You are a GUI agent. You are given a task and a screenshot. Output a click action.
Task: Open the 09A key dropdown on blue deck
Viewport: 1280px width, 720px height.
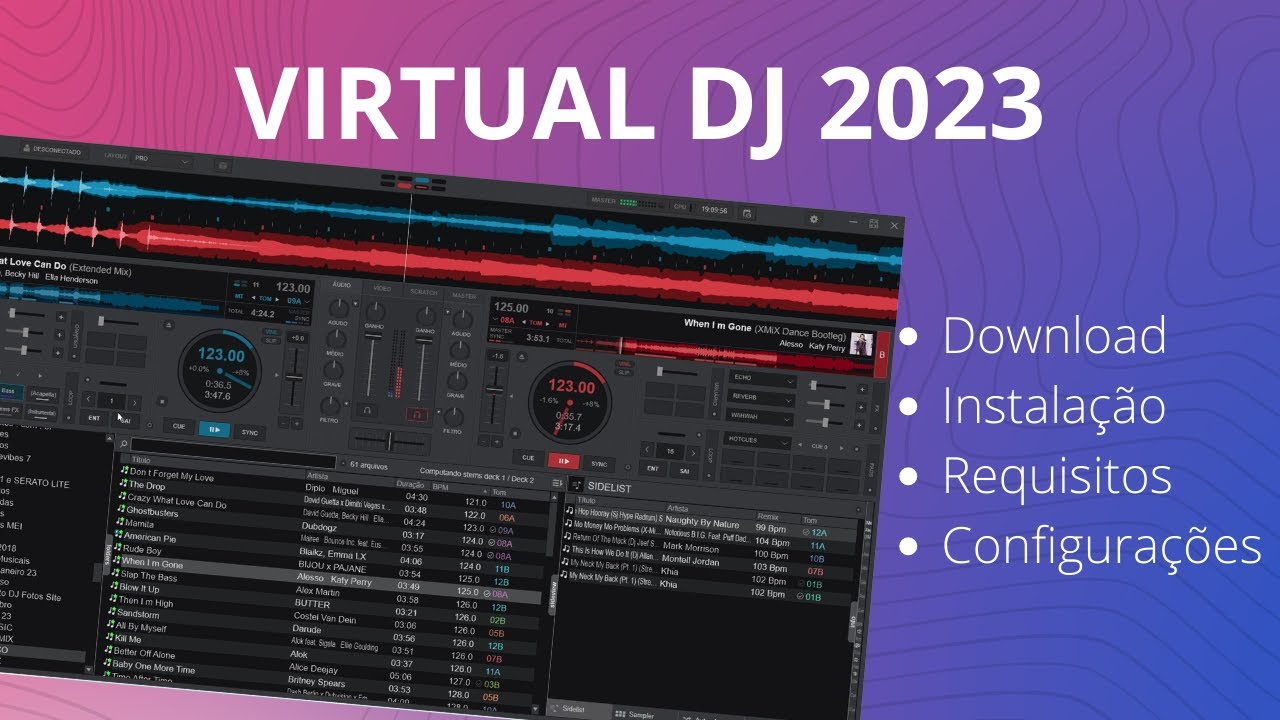pyautogui.click(x=299, y=301)
